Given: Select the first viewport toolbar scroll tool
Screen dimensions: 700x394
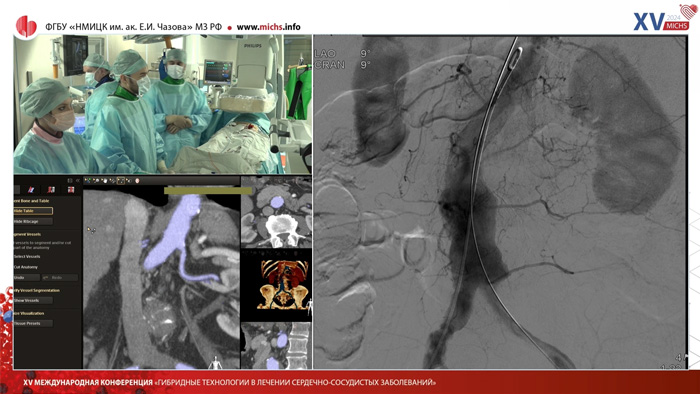Looking at the screenshot, I should coord(88,180).
